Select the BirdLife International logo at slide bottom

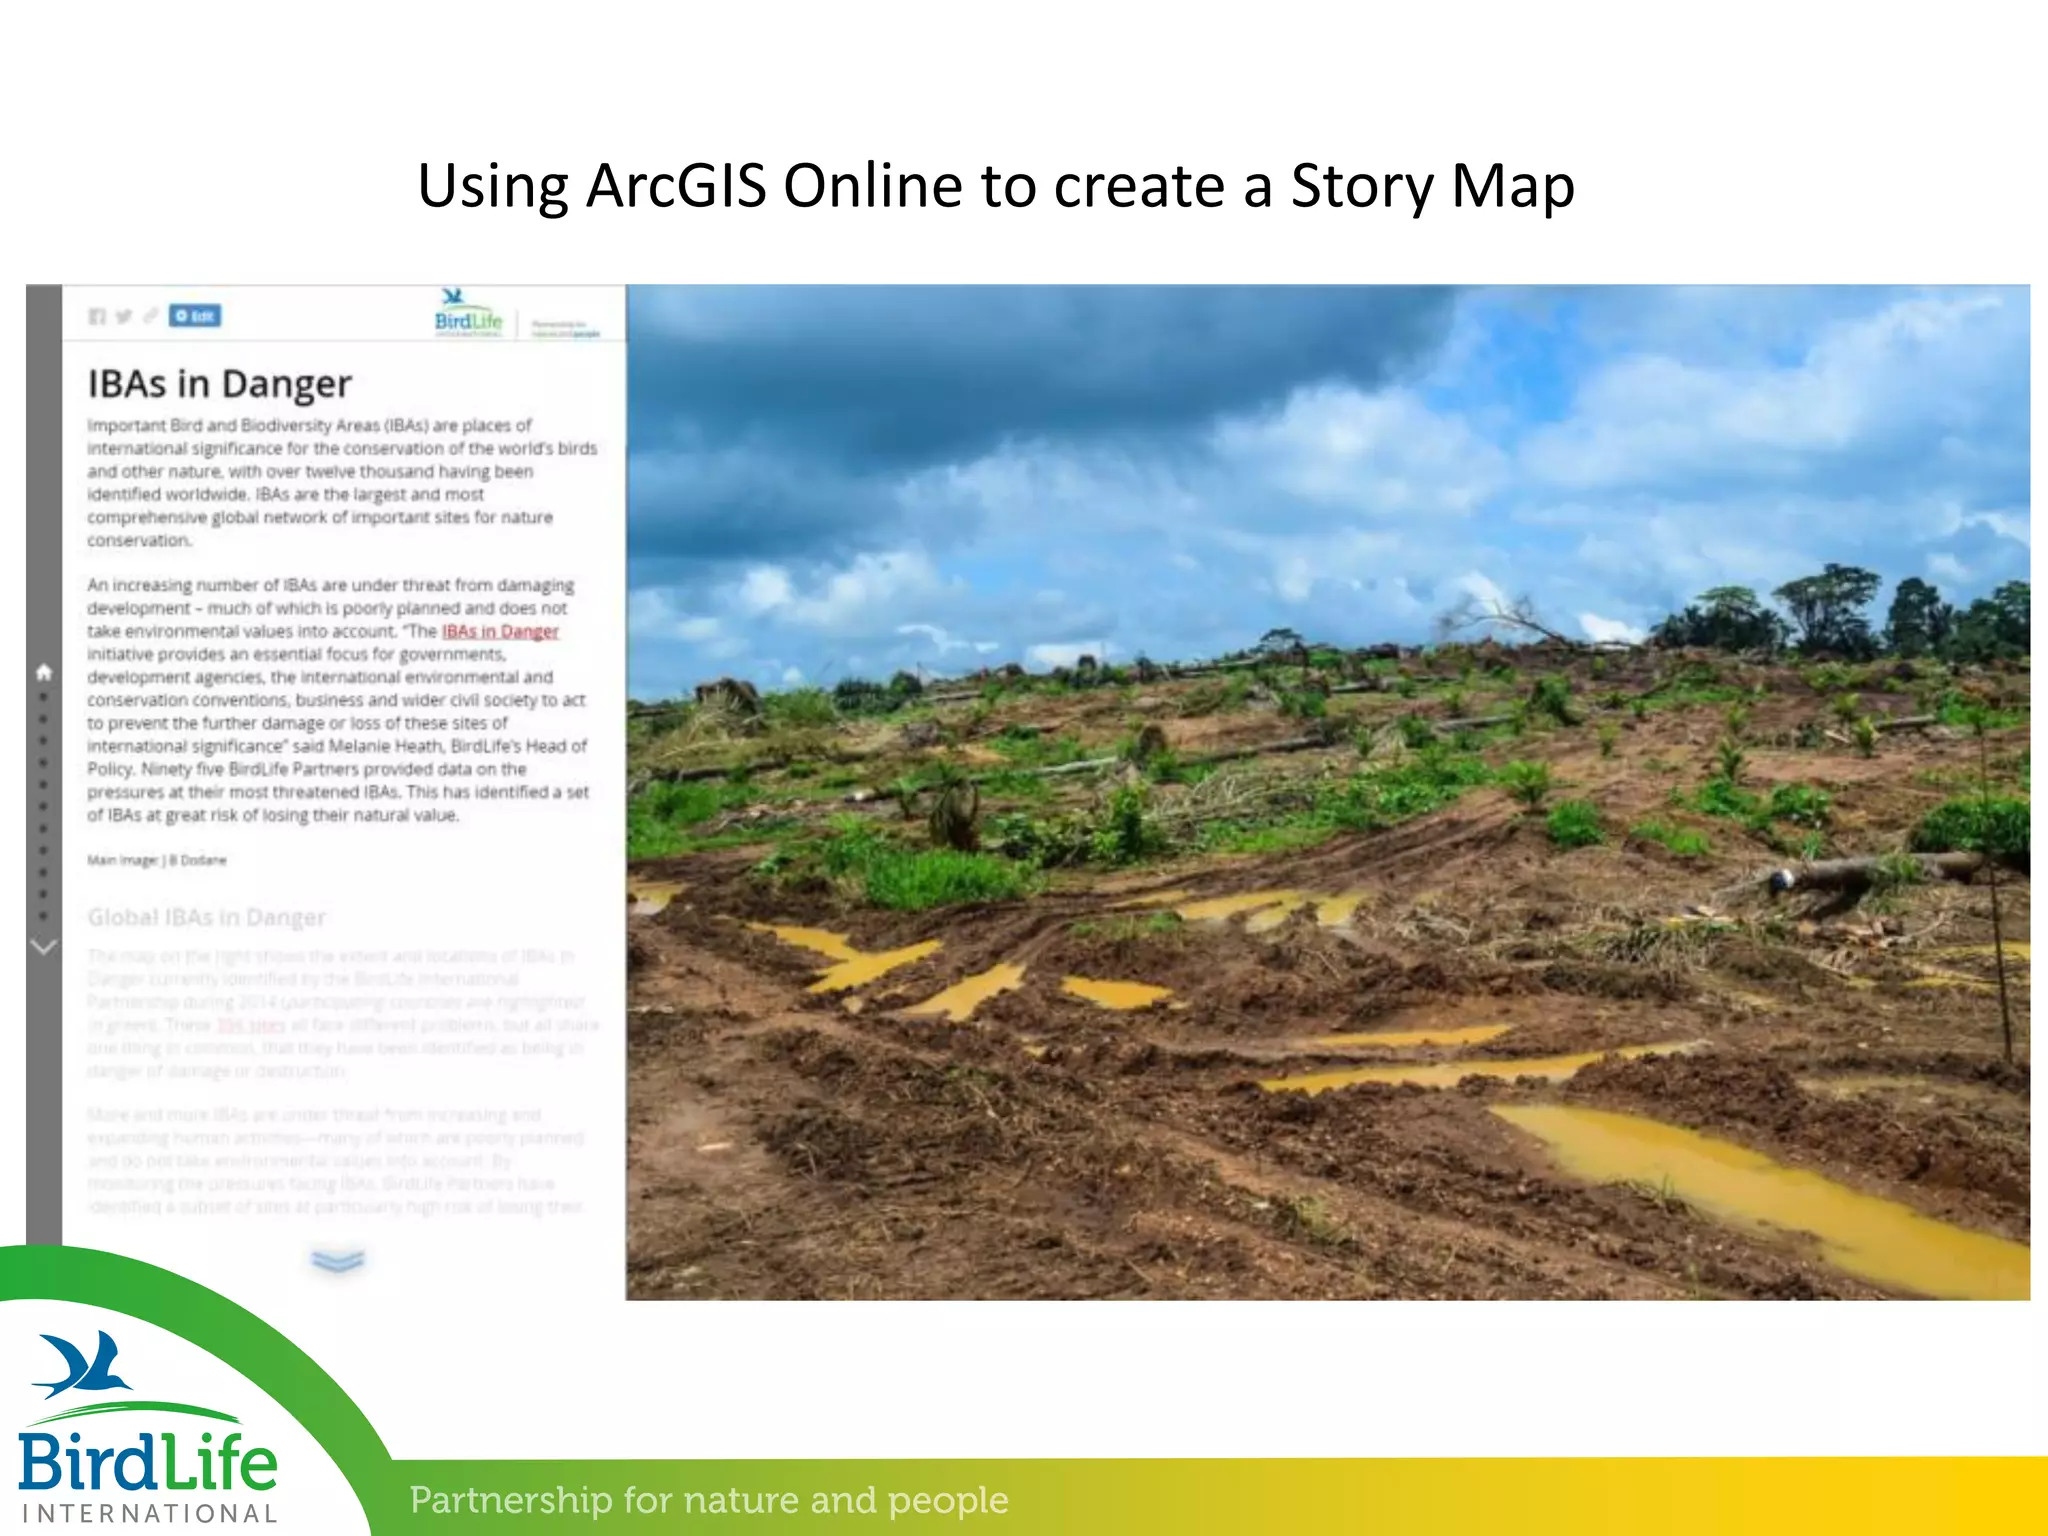(148, 1428)
